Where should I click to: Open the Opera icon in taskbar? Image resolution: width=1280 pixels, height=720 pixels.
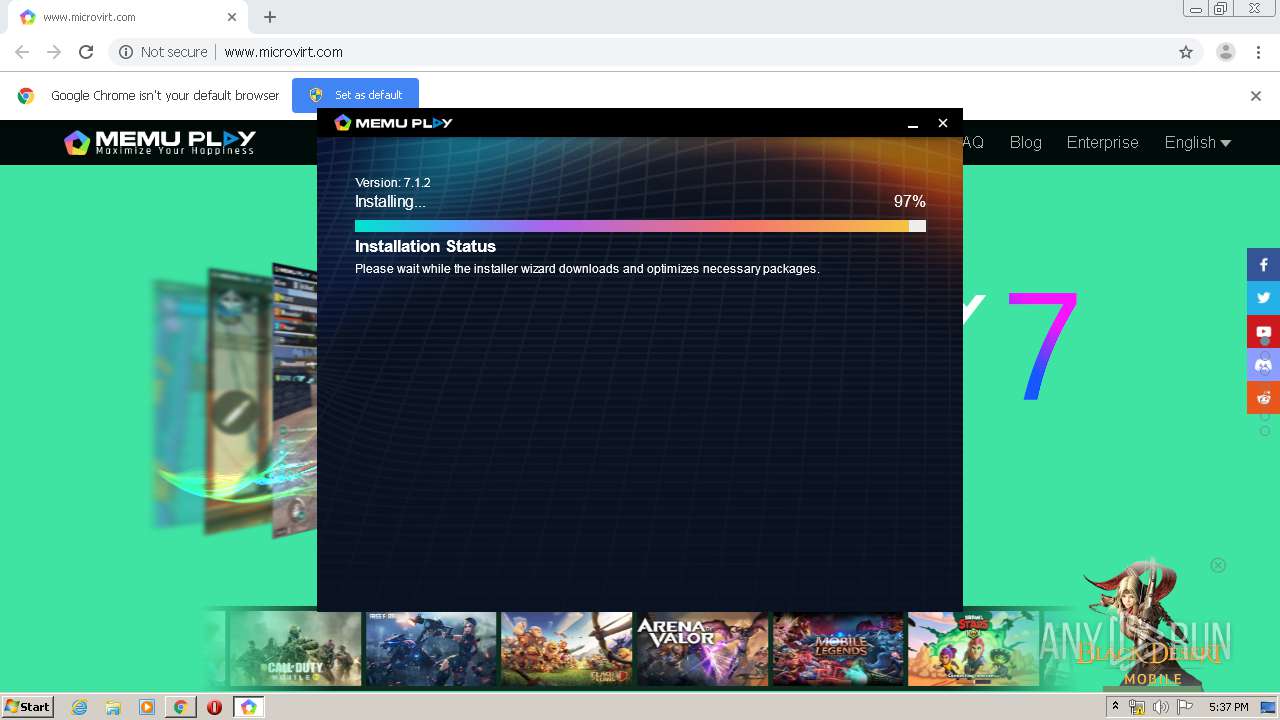click(x=214, y=707)
